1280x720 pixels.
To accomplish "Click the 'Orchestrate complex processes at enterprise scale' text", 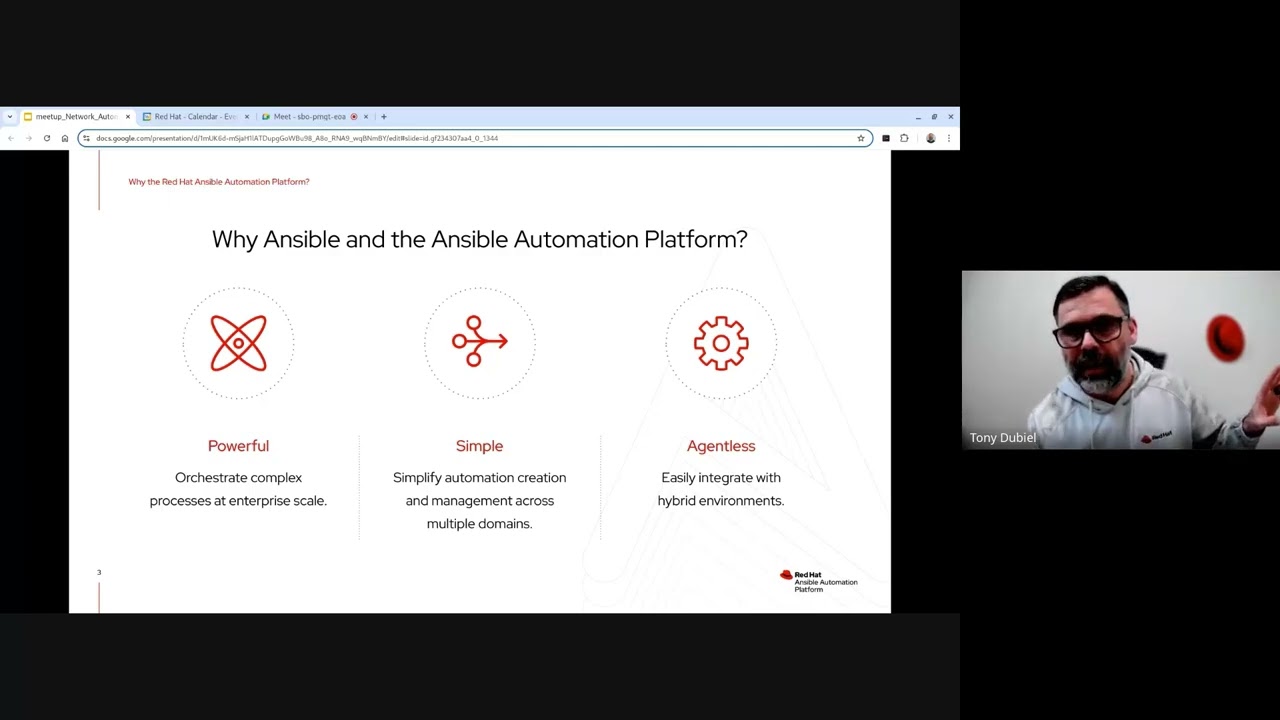I will pos(238,489).
